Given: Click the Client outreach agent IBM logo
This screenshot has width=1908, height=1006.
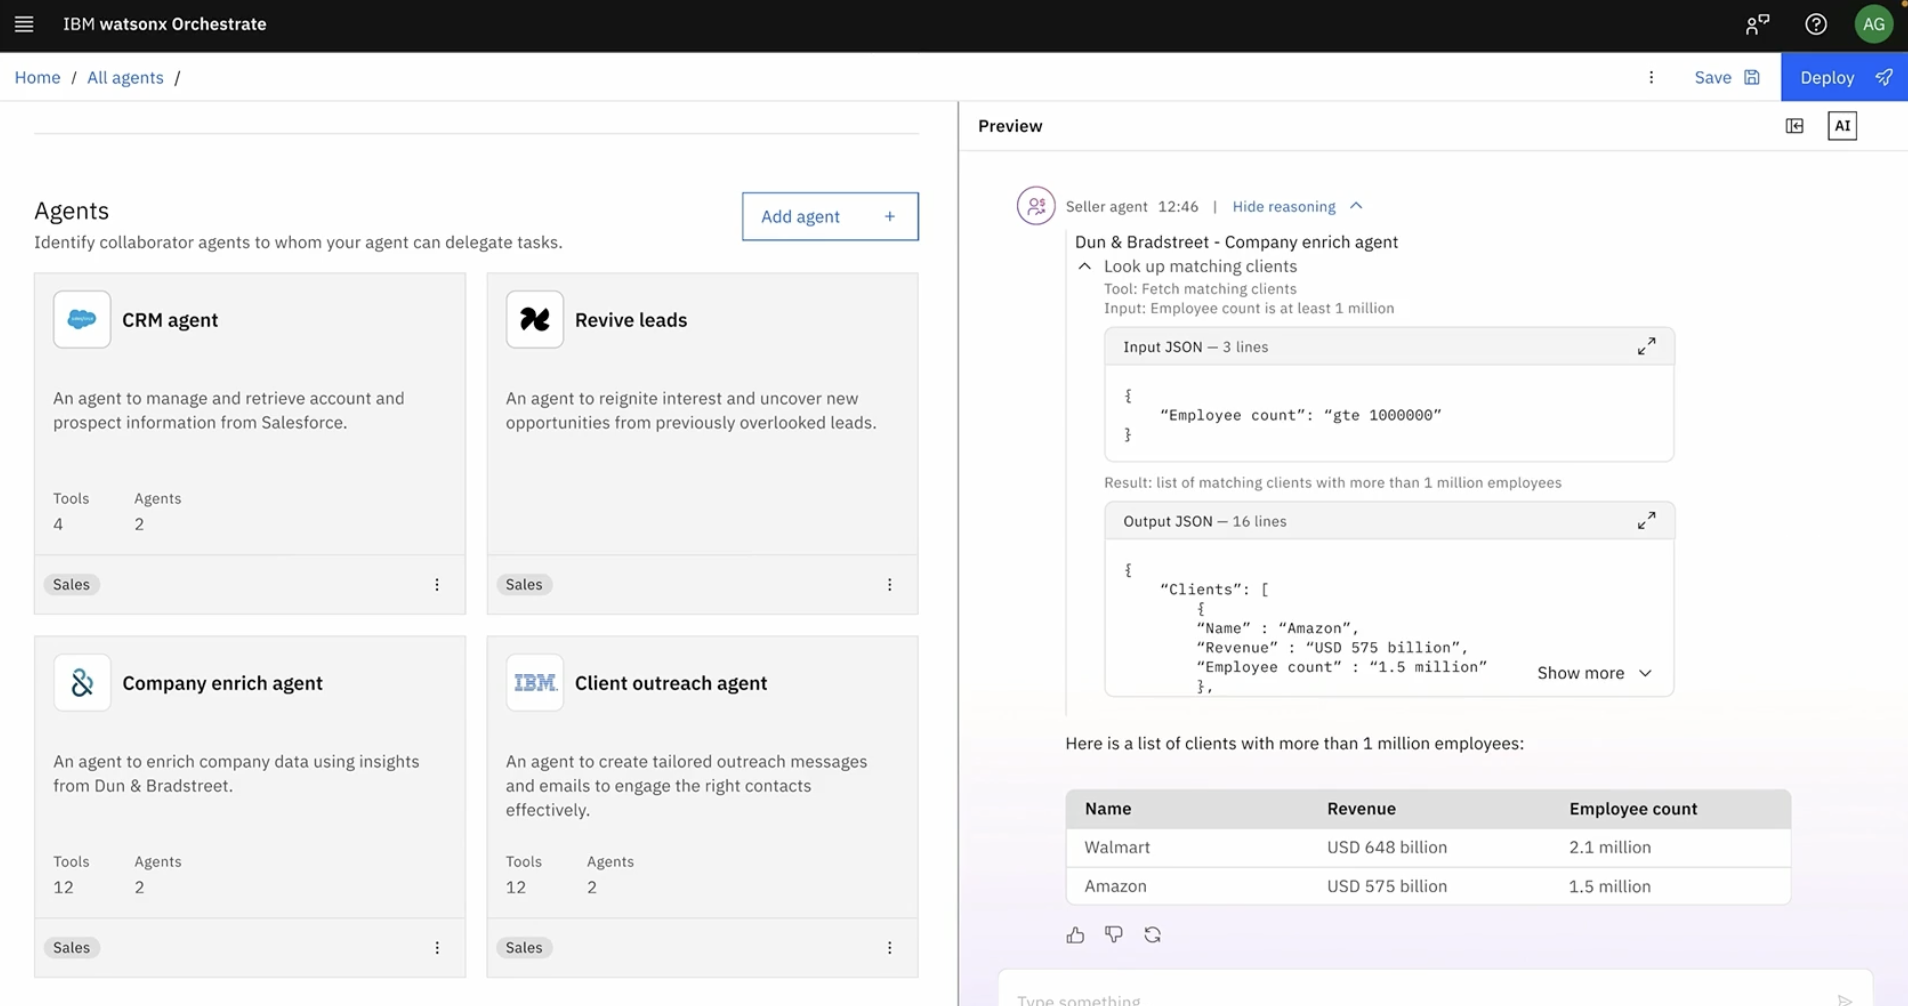Looking at the screenshot, I should 535,682.
